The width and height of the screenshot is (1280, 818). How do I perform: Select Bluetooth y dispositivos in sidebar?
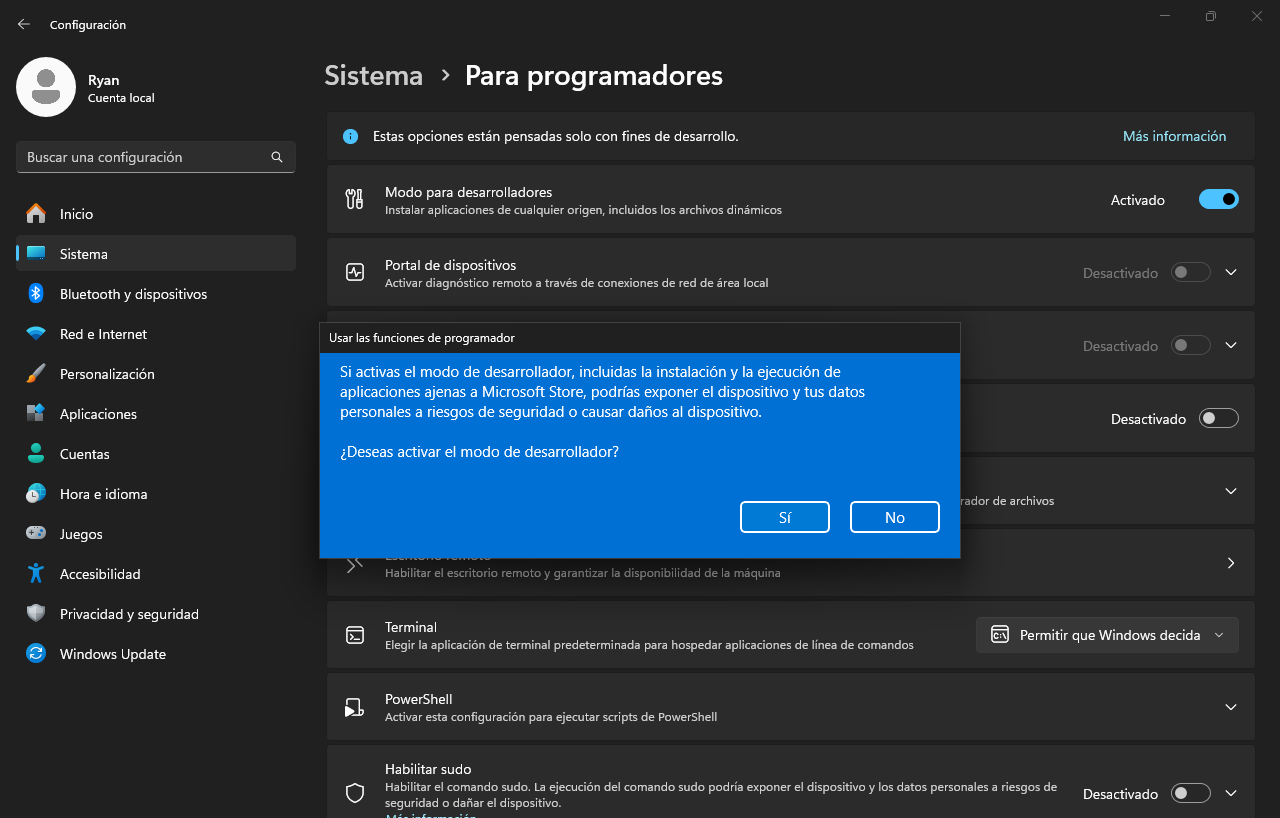point(156,293)
